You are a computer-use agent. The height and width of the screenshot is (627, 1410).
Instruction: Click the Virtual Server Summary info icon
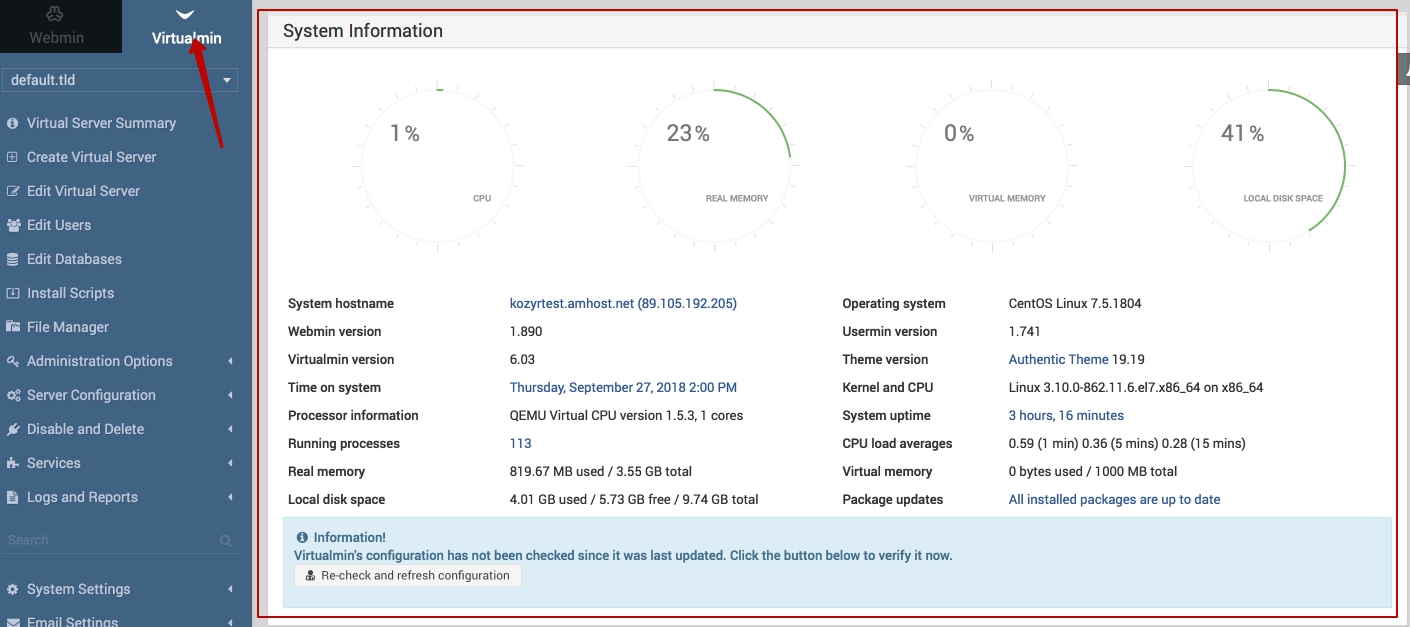13,124
